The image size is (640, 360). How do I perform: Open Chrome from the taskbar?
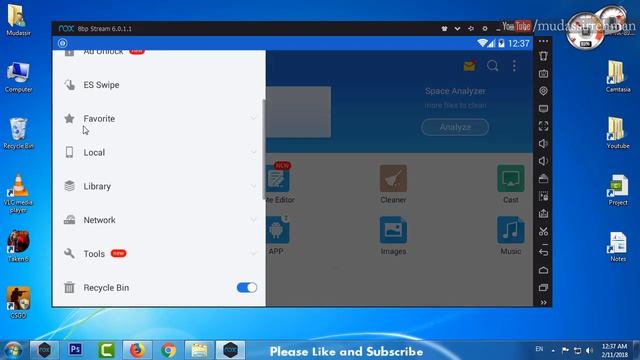(169, 350)
